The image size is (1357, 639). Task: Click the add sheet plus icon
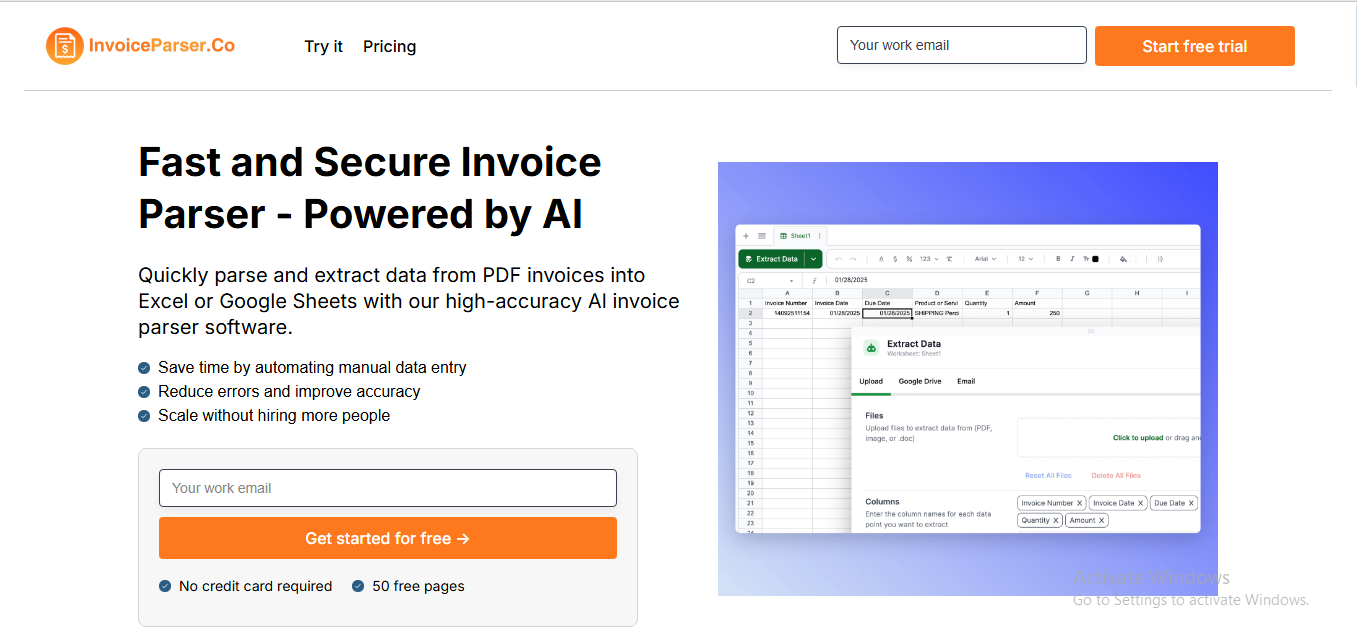coord(746,236)
